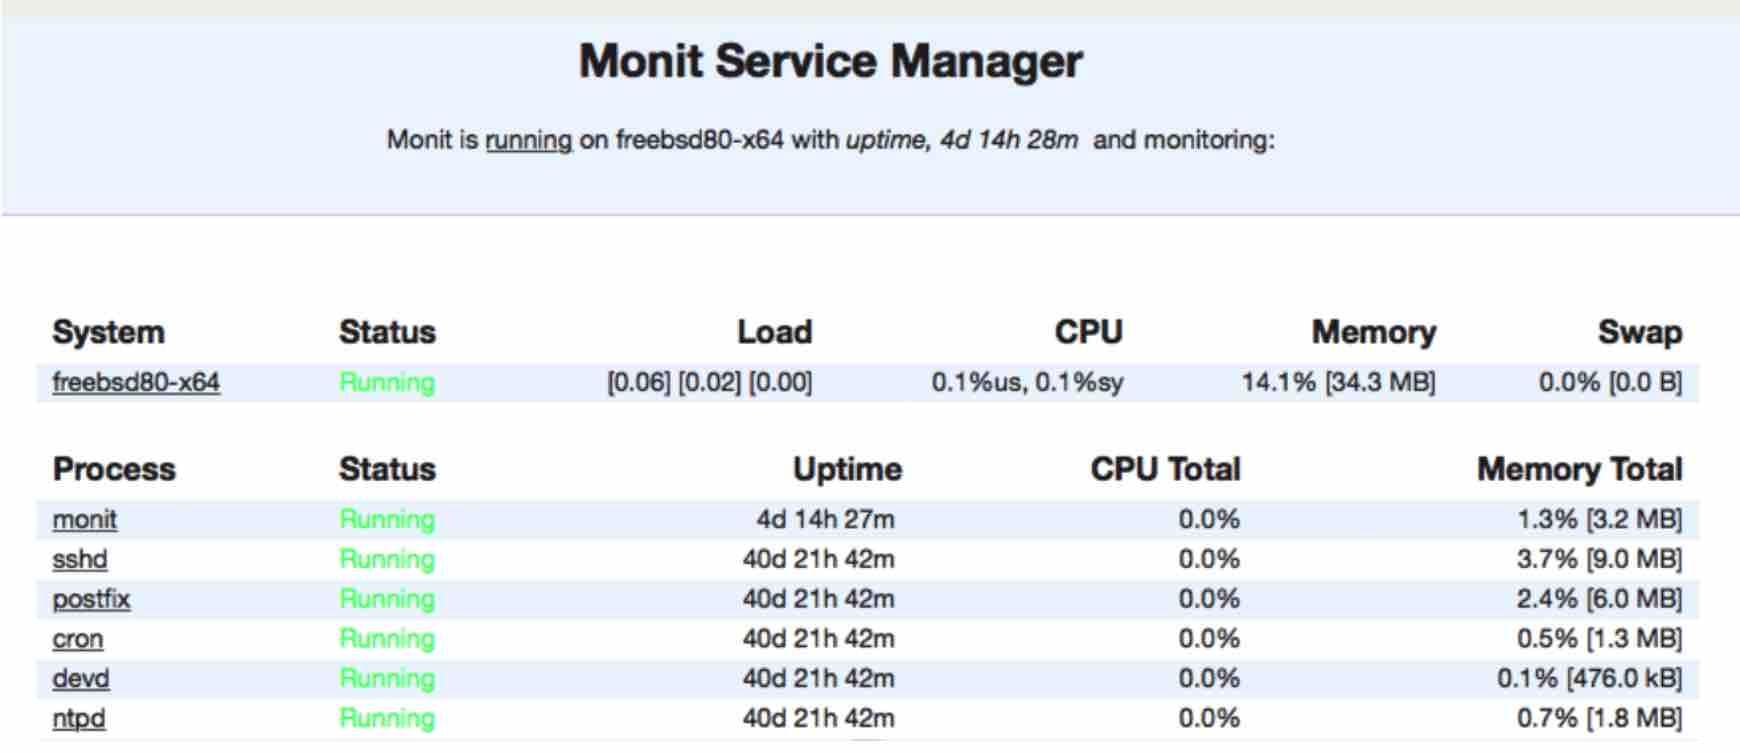Click the swap value 0.0% [0.0 B]
Image resolution: width=1740 pixels, height=754 pixels.
[x=1610, y=382]
